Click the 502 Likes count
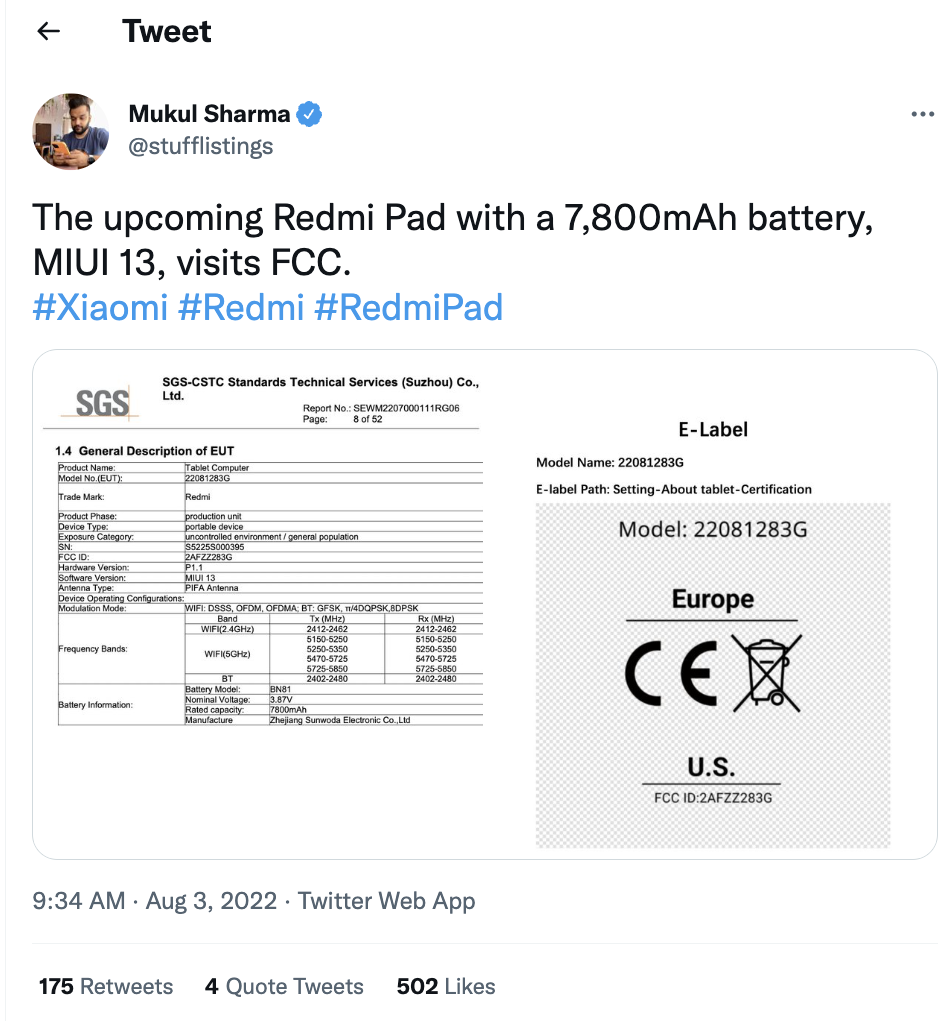 445,986
